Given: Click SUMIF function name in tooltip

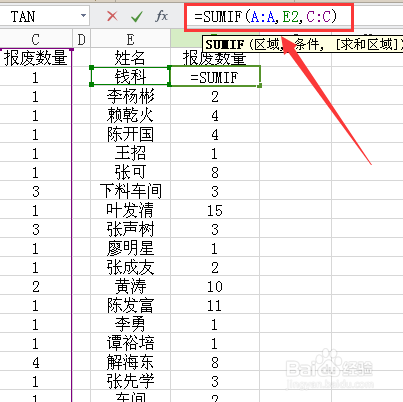Looking at the screenshot, I should click(225, 45).
